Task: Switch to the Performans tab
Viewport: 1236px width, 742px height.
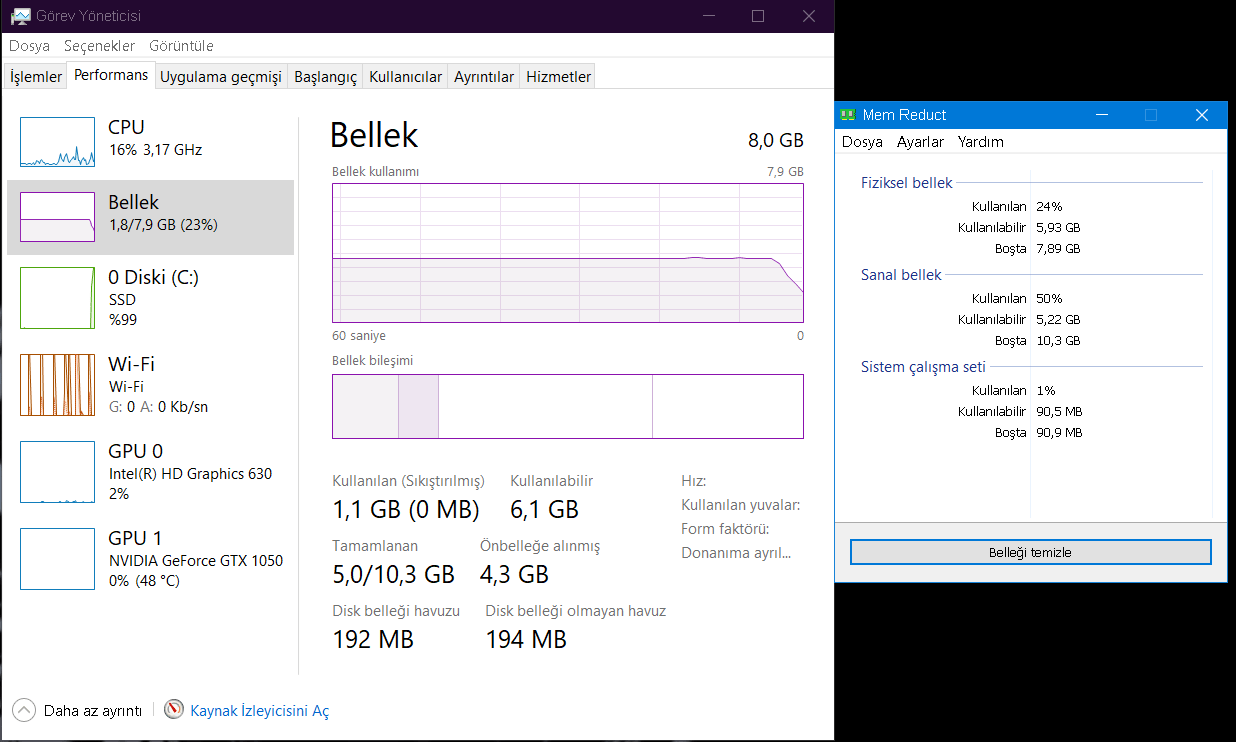Action: tap(111, 75)
